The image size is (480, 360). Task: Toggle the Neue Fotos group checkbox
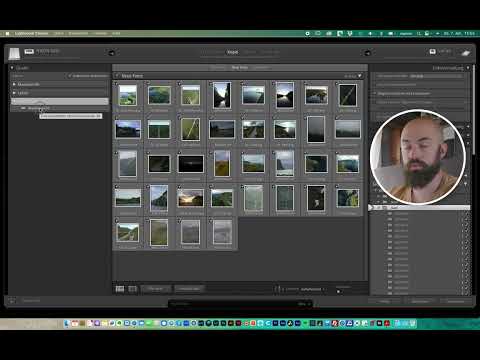(117, 76)
